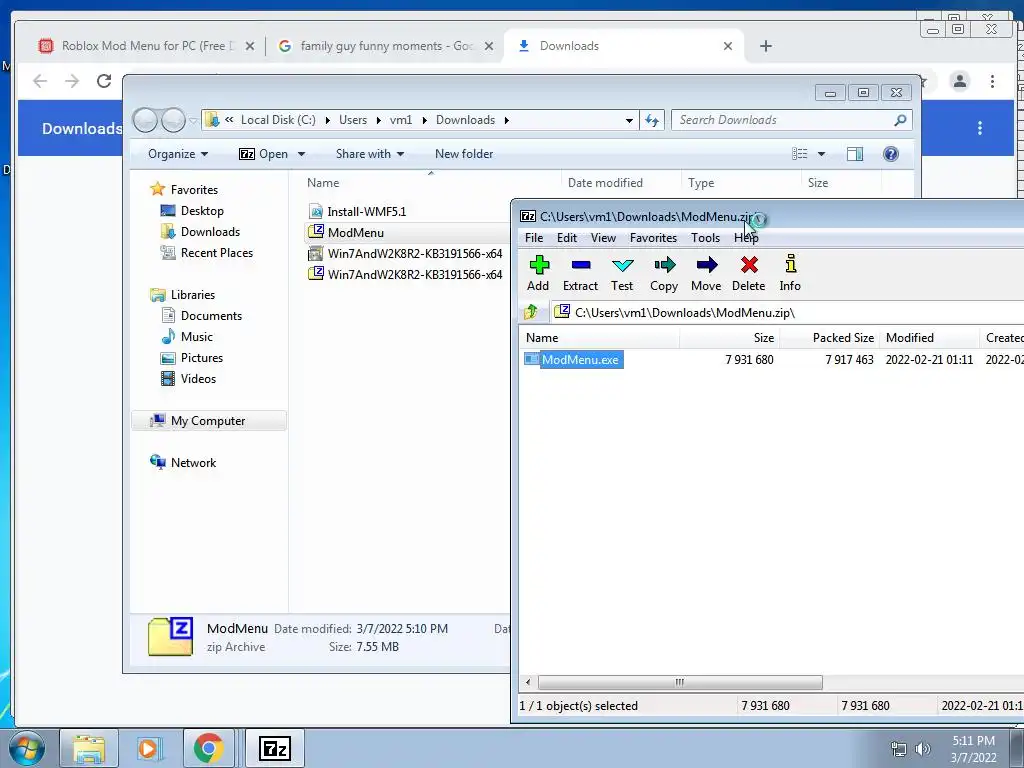1024x768 pixels.
Task: Sort Explorer files by Date modified
Action: pos(620,183)
